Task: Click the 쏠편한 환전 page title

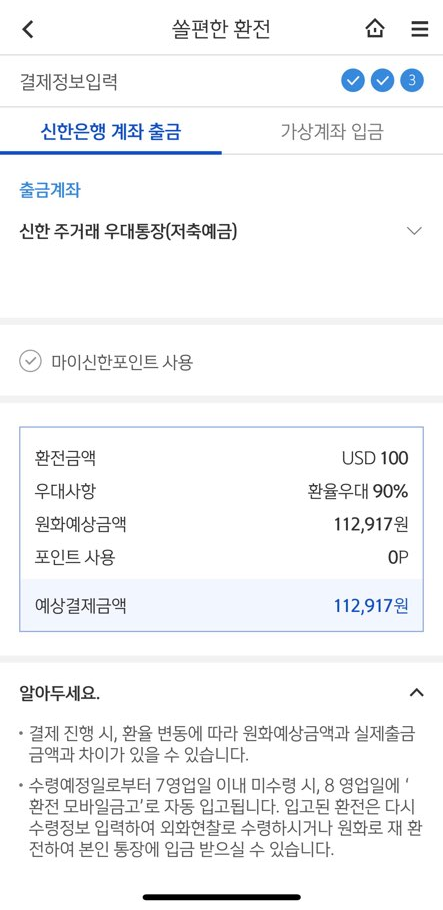Action: click(x=221, y=28)
